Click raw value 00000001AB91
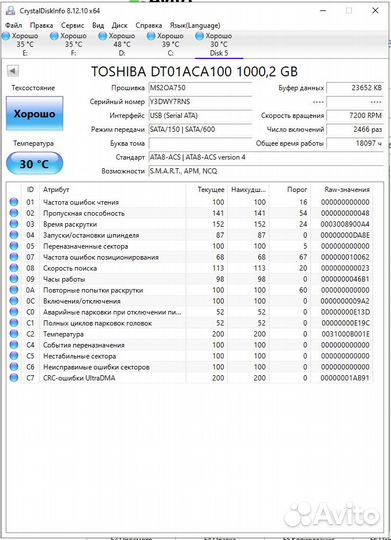This screenshot has height=540, width=391. click(345, 378)
